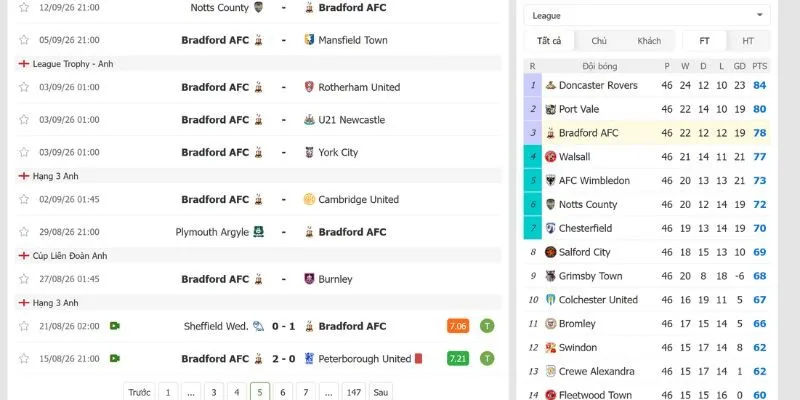
Task: Click the Doncaster Rovers crest in standings
Action: pos(551,85)
